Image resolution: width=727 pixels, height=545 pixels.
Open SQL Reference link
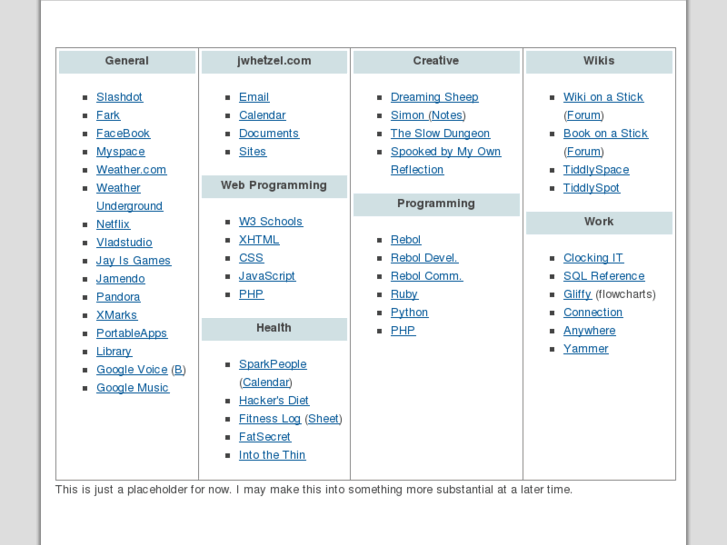pos(604,276)
